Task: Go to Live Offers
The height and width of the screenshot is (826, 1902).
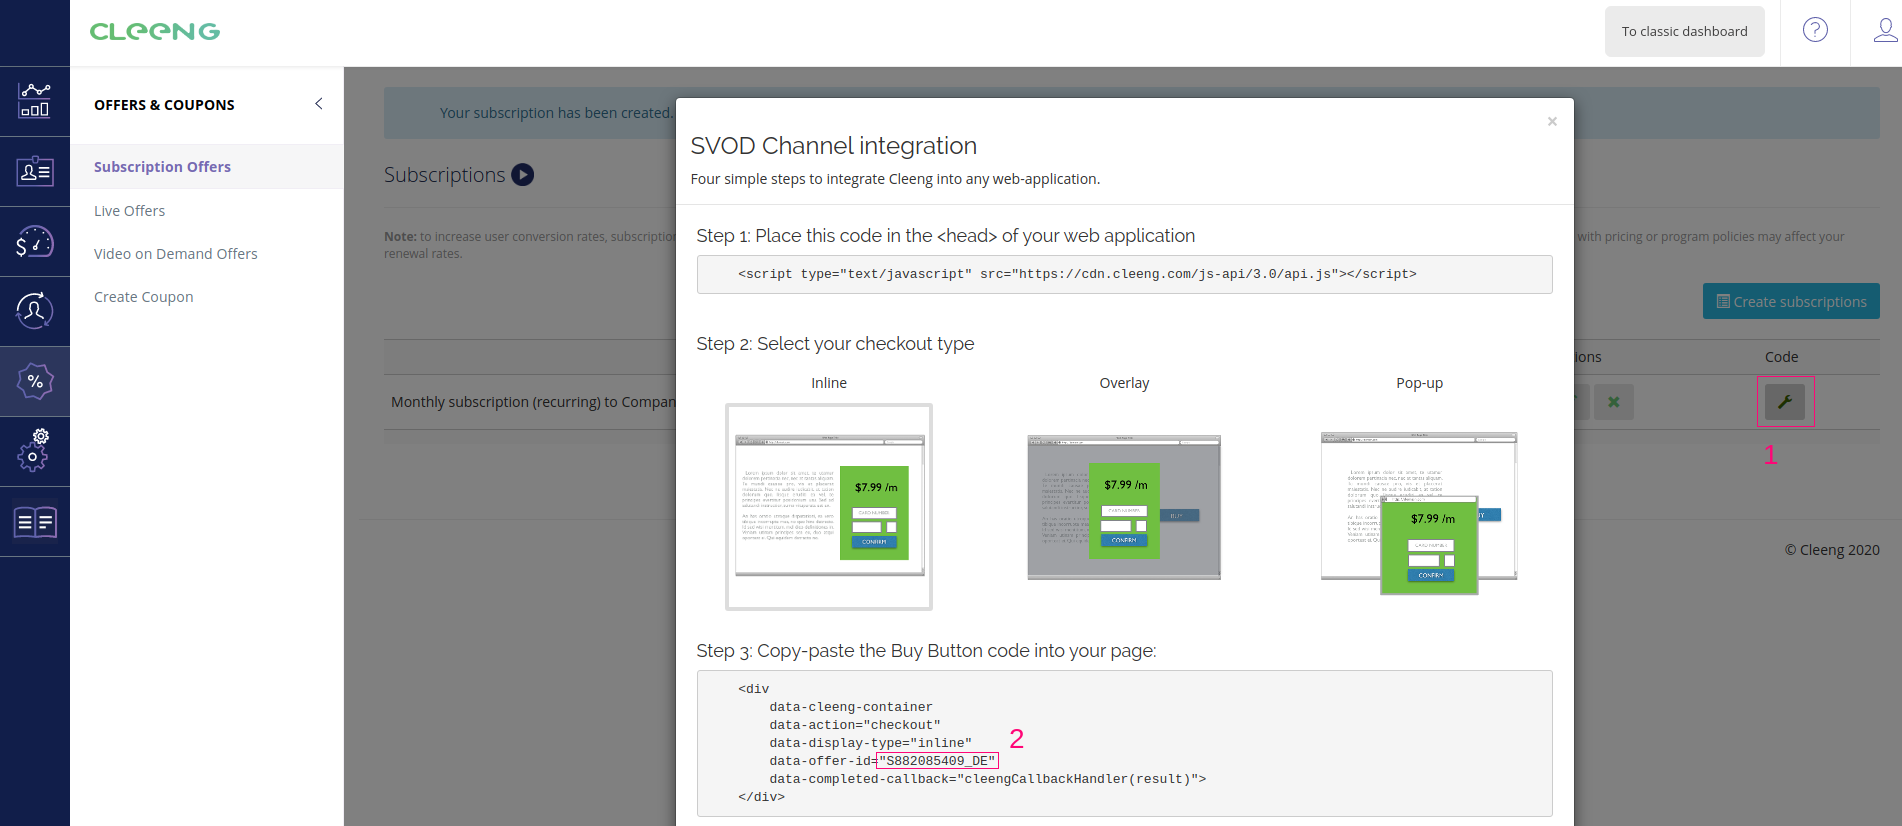Action: [x=129, y=211]
